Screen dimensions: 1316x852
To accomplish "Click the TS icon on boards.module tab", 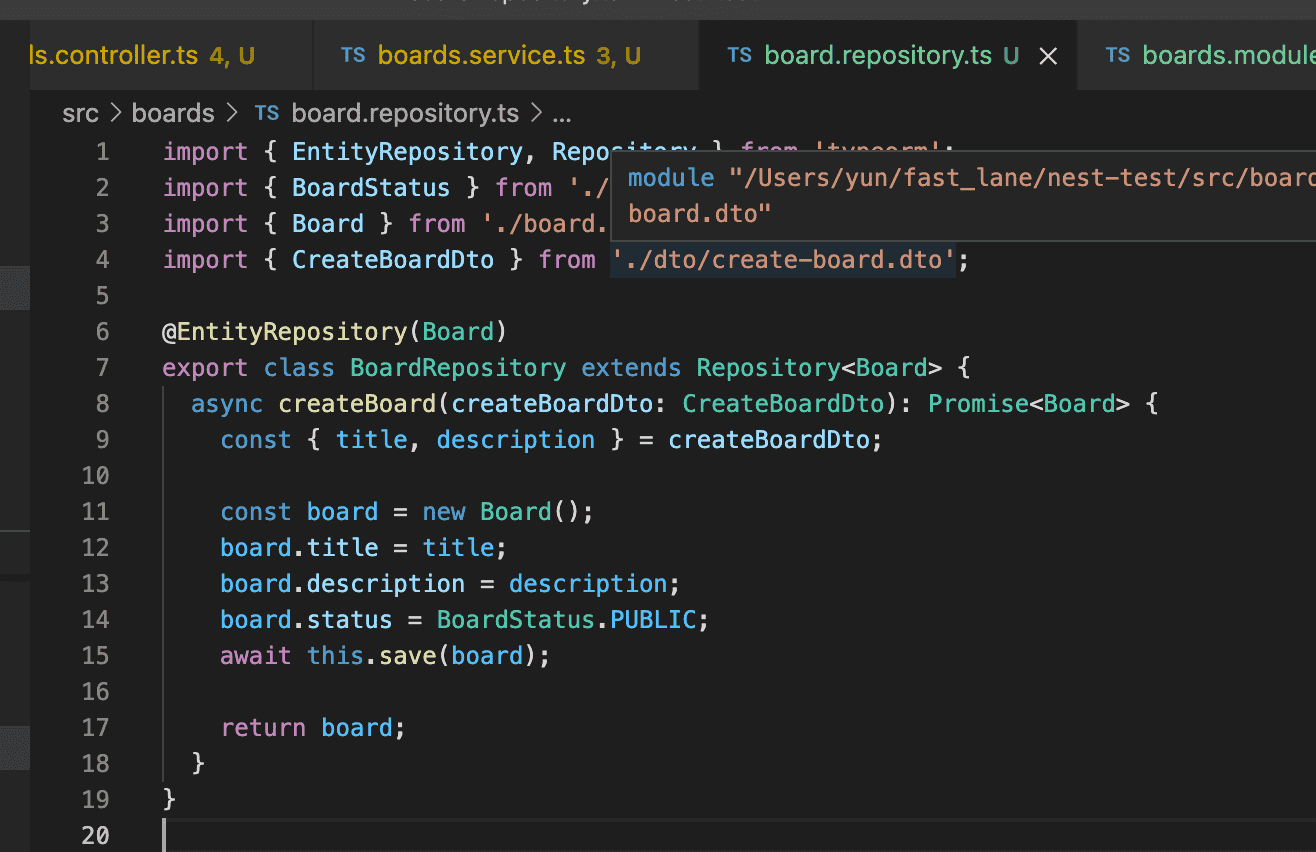I will [x=1118, y=55].
